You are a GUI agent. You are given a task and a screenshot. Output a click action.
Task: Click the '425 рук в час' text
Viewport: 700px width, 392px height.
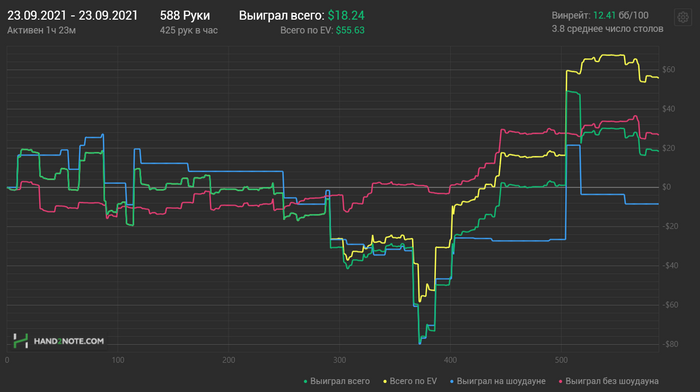[x=189, y=30]
